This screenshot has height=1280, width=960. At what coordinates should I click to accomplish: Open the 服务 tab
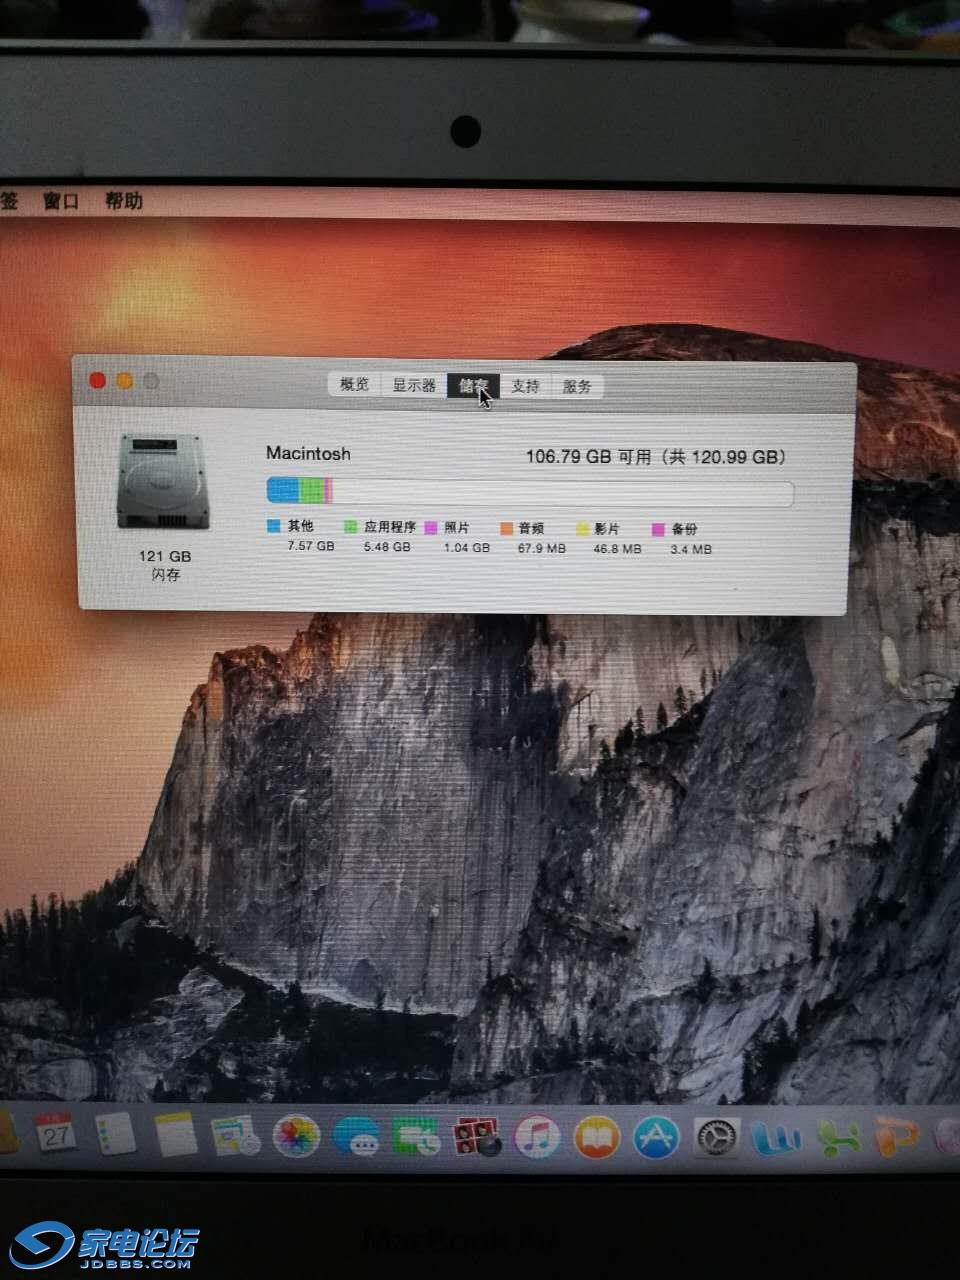tap(577, 387)
